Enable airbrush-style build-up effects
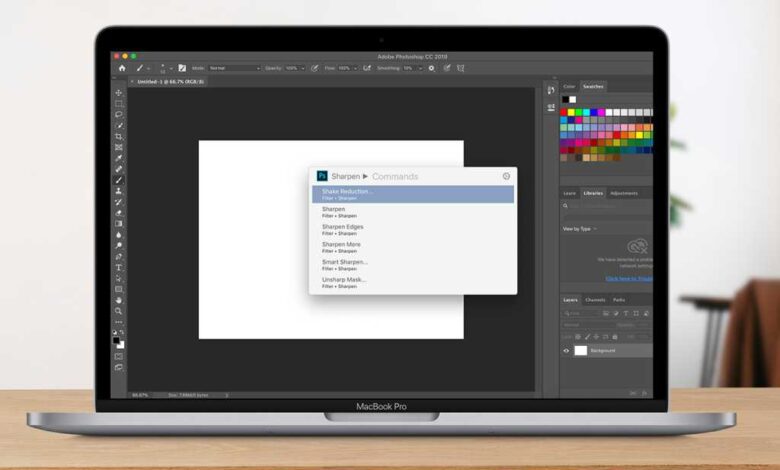 tap(367, 68)
